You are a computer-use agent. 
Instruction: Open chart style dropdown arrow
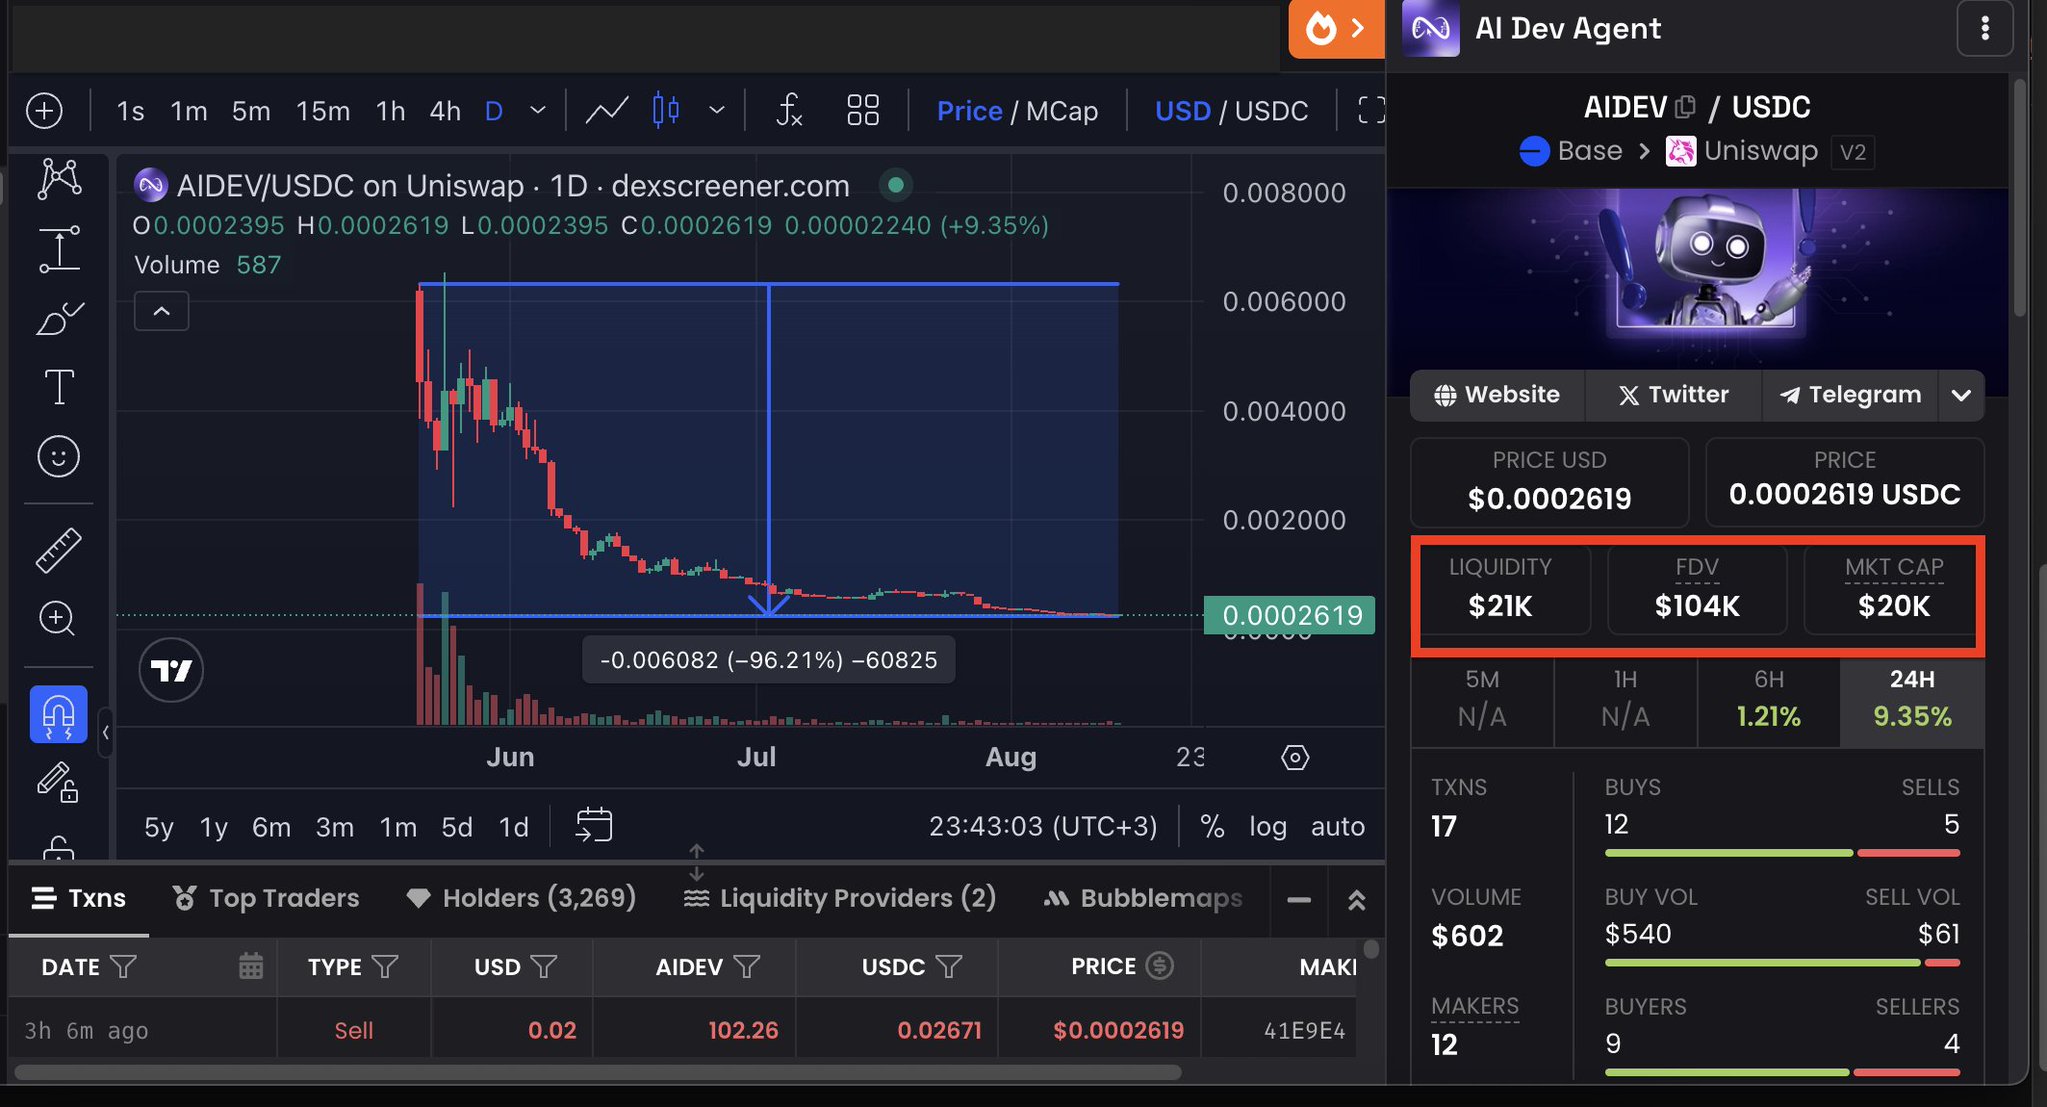click(716, 110)
